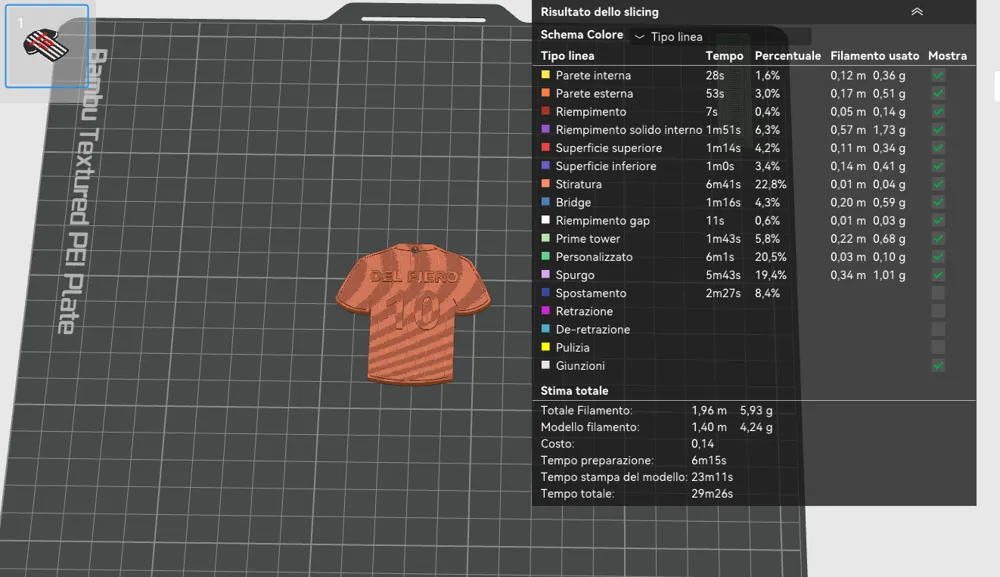
Task: Click the Giunzioni white swatch
Action: click(545, 365)
